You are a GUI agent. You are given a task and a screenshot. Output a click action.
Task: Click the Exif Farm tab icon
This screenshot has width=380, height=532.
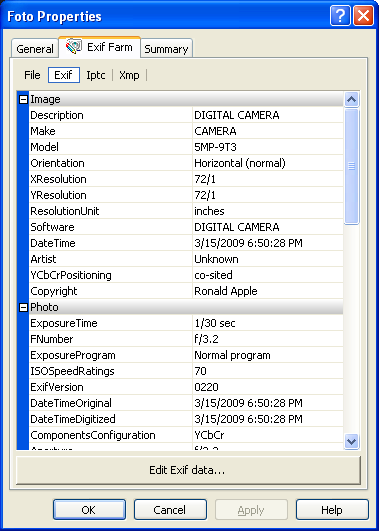click(74, 46)
